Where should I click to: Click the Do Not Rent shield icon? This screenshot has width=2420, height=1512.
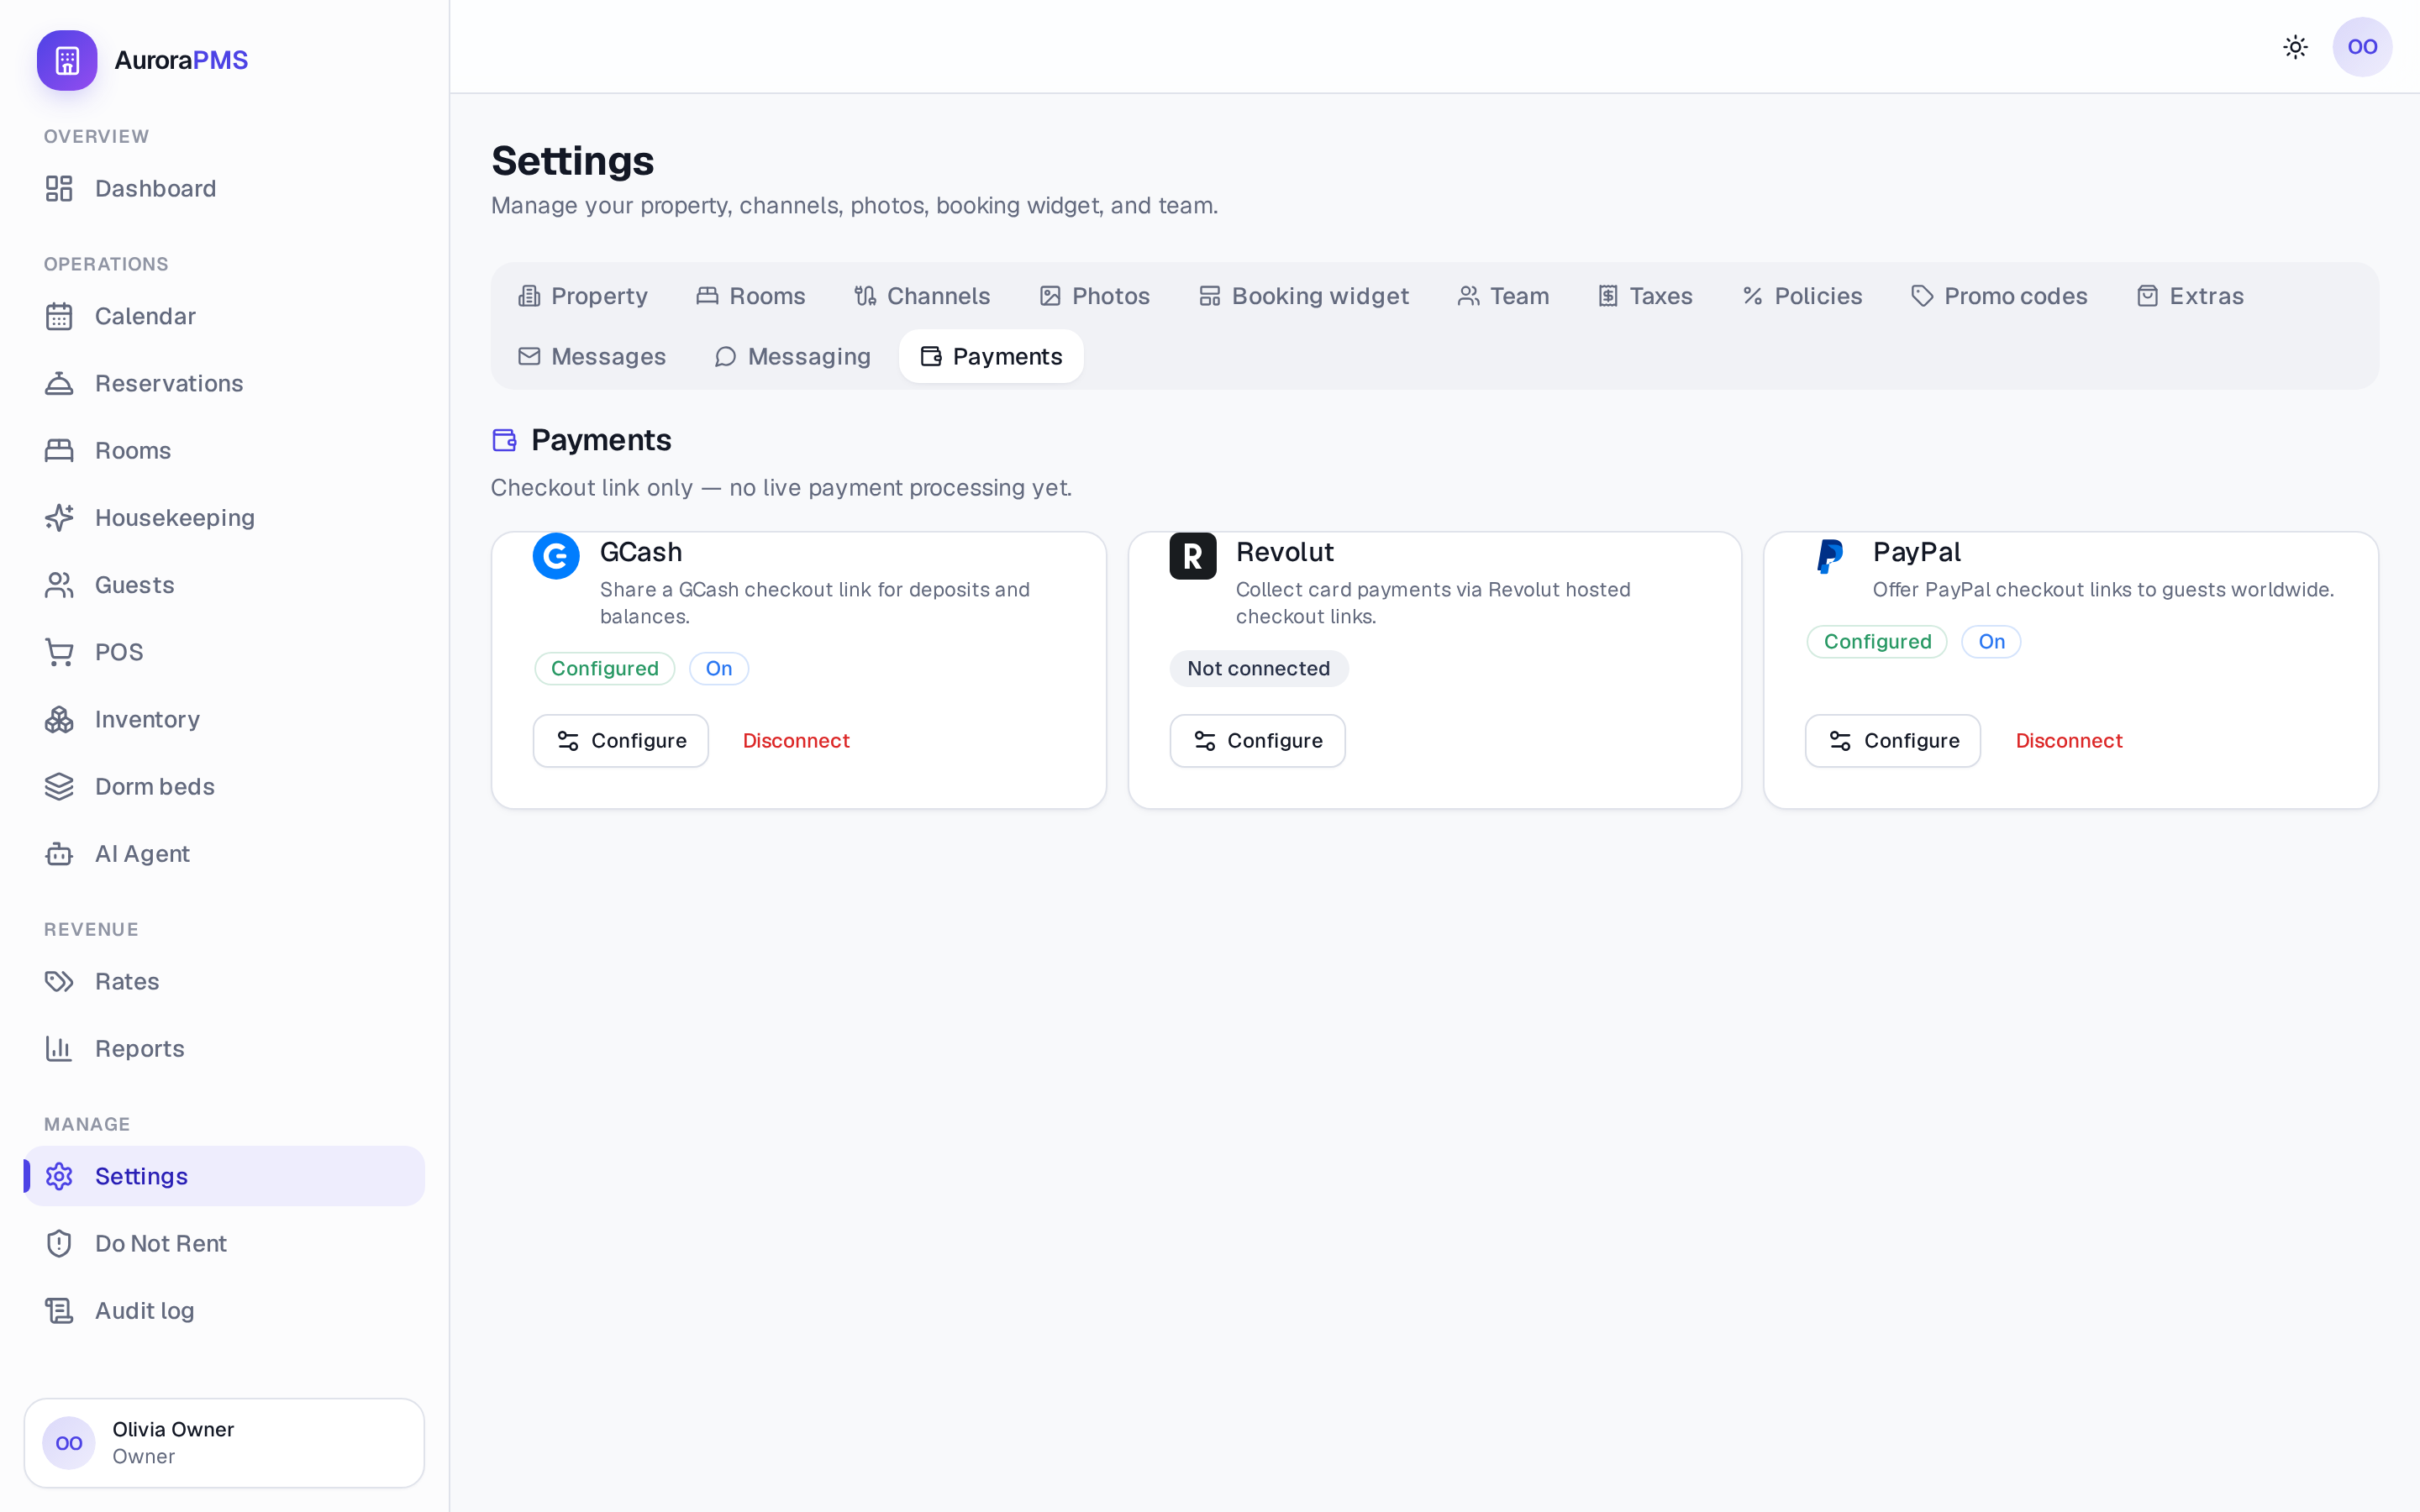[59, 1243]
